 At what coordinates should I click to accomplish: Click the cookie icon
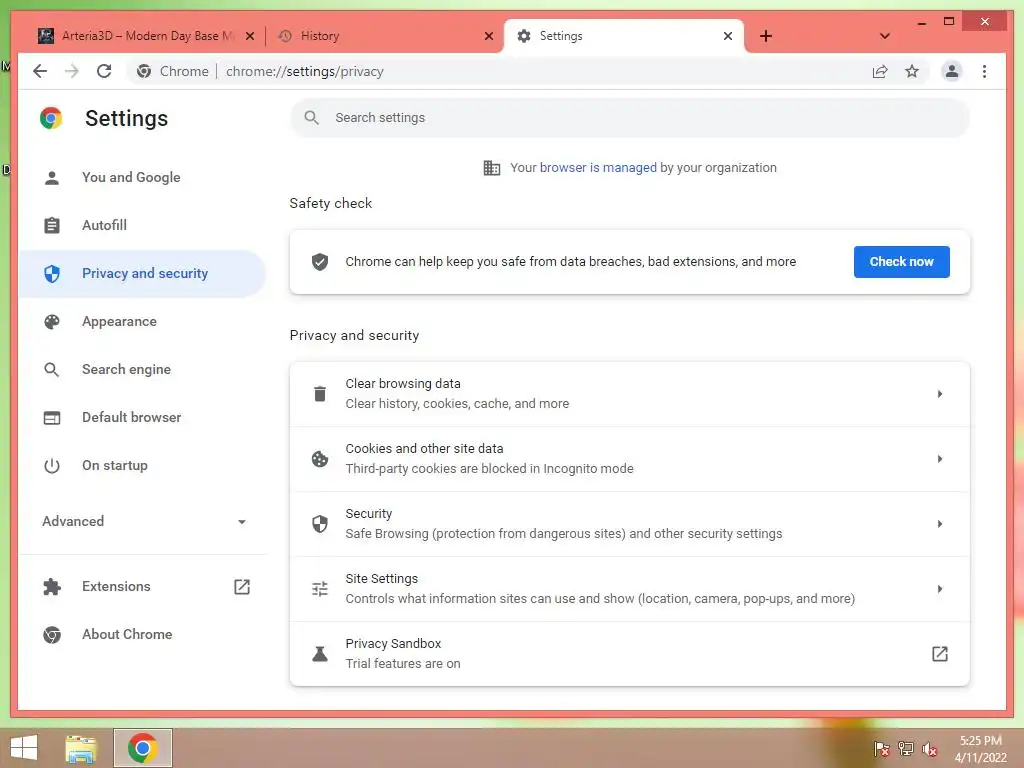[x=320, y=459]
